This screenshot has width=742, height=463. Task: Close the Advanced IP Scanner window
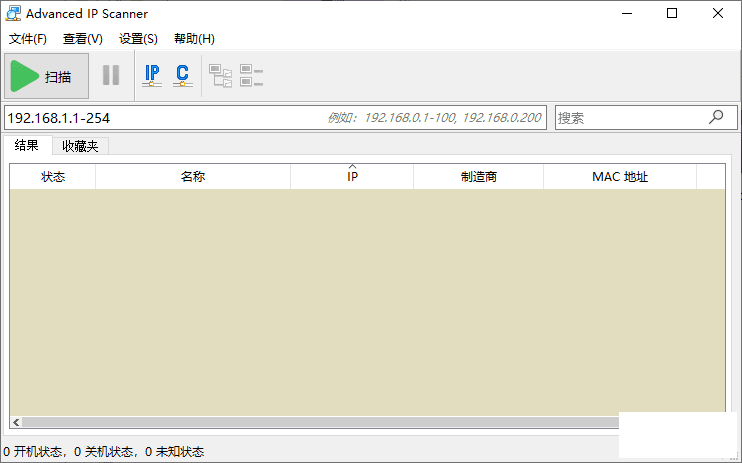717,14
